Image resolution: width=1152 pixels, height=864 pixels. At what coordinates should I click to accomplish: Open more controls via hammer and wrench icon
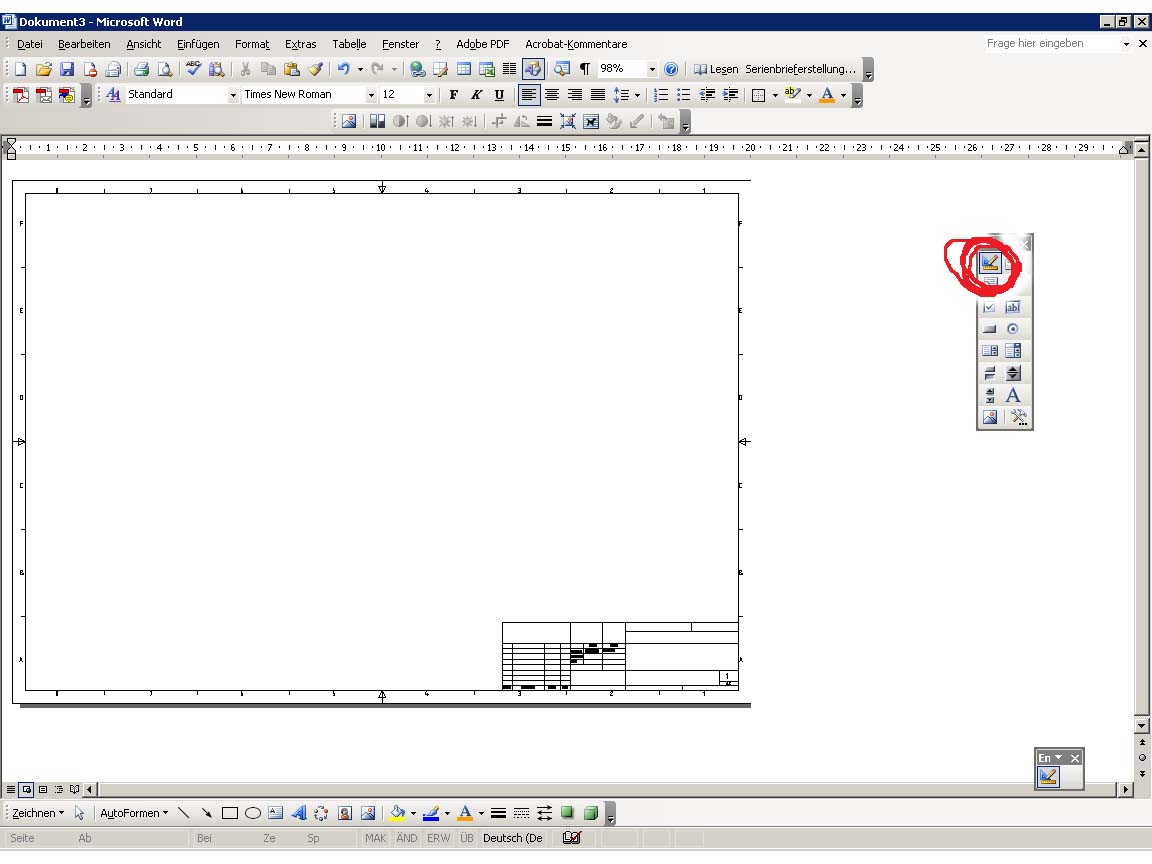point(1018,417)
